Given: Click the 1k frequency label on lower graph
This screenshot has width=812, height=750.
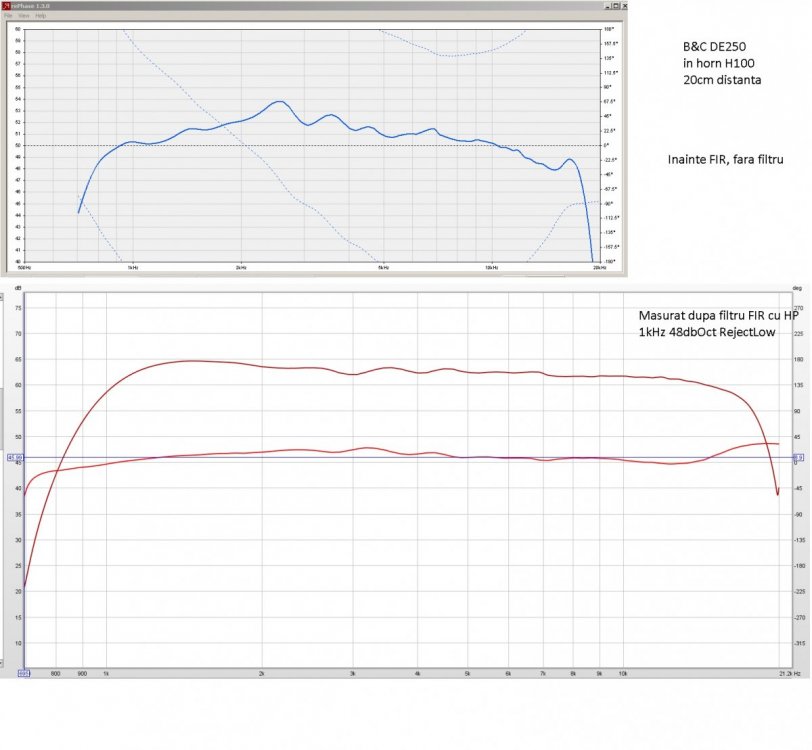Looking at the screenshot, I should (106, 674).
